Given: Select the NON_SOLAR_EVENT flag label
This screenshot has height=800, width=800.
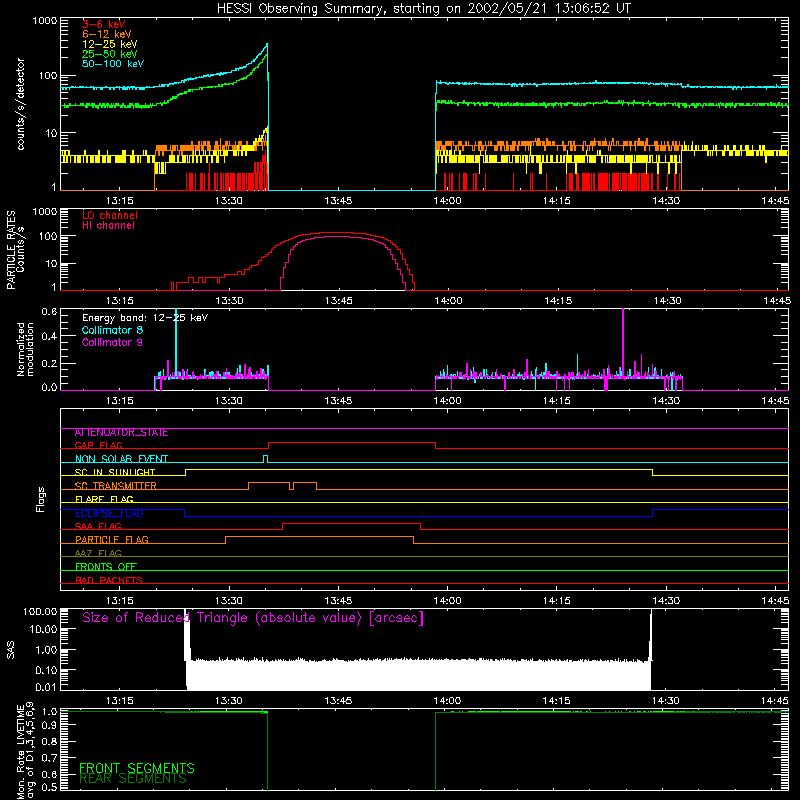Looking at the screenshot, I should pos(121,459).
